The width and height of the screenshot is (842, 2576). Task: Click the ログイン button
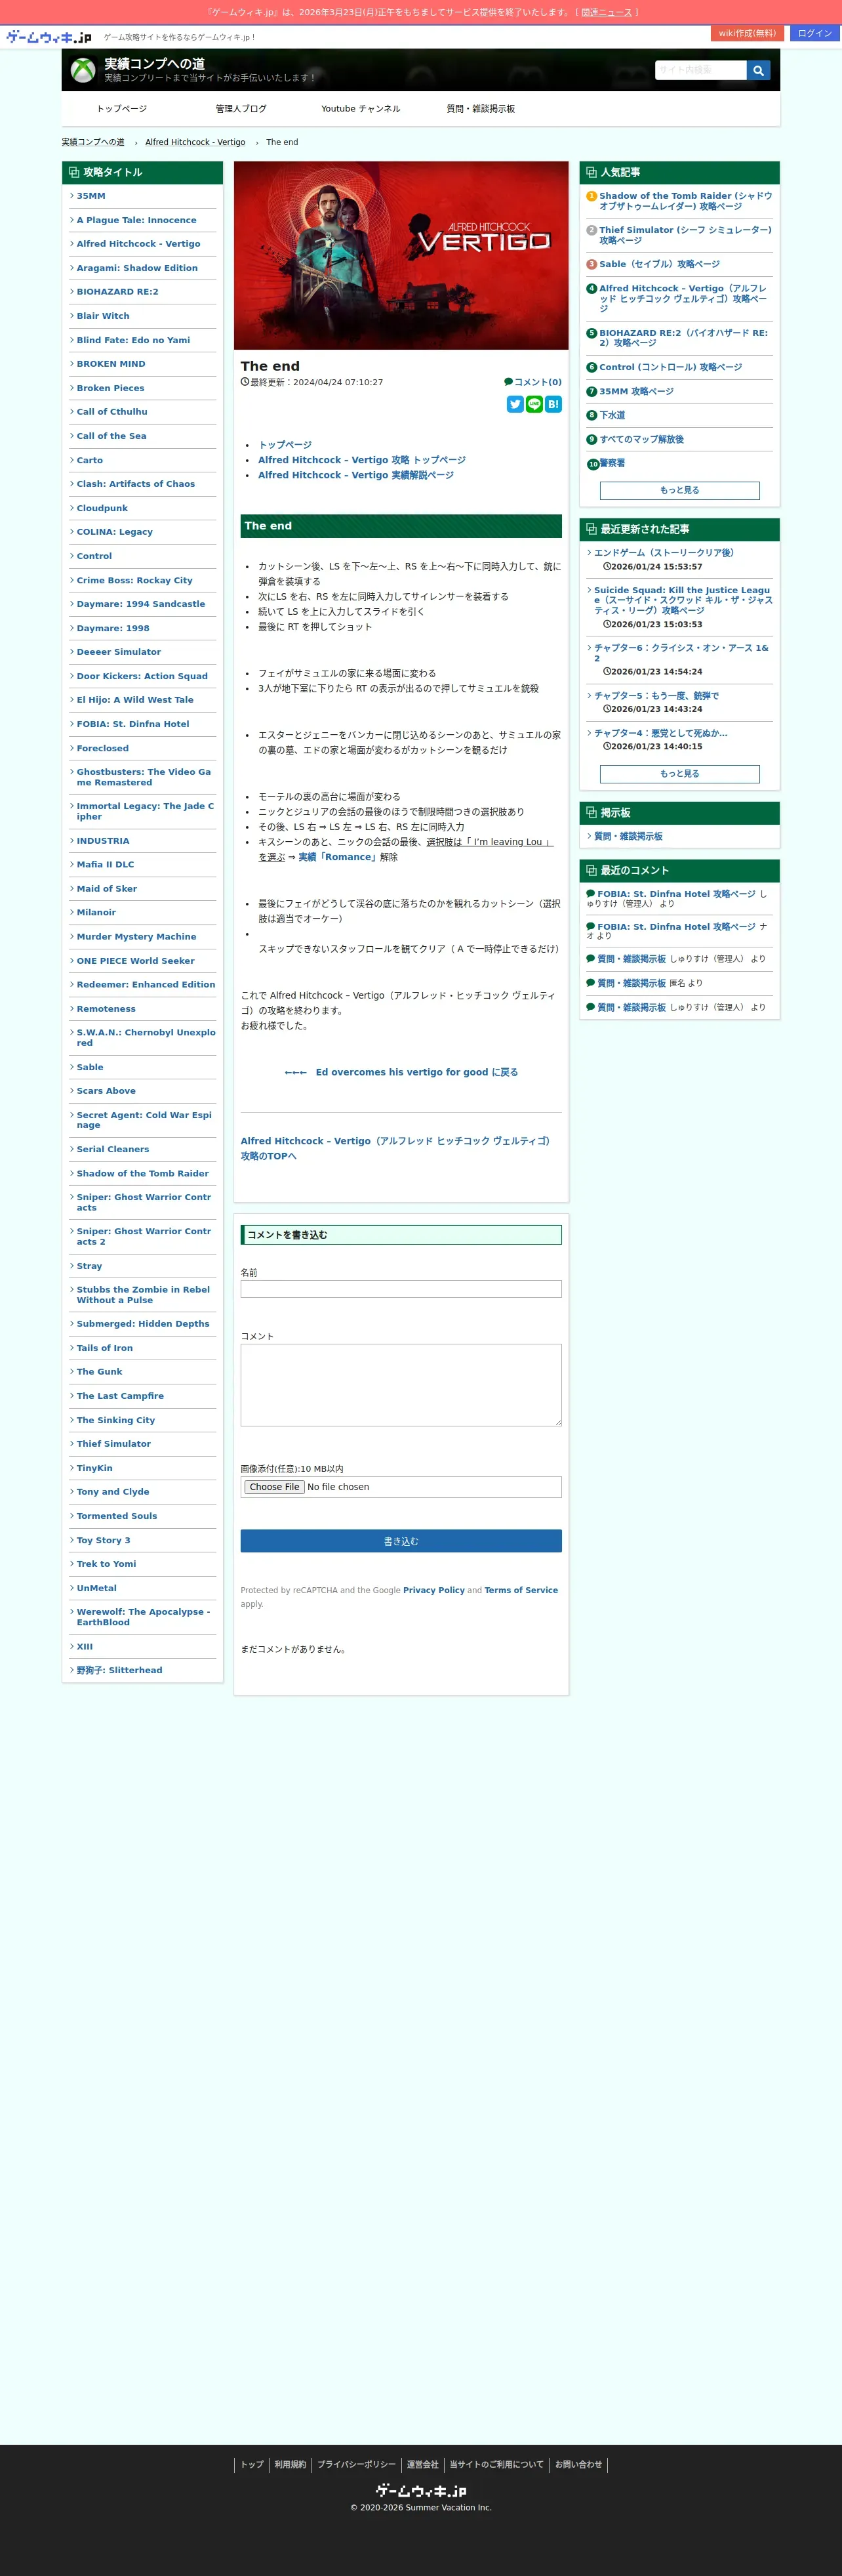(x=815, y=33)
